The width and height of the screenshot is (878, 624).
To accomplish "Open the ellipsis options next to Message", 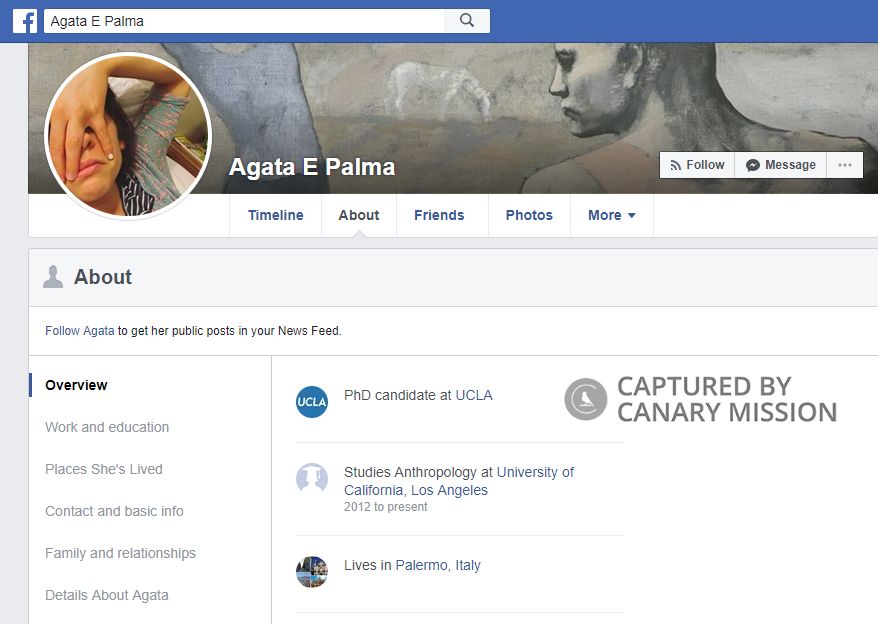I will tap(845, 164).
